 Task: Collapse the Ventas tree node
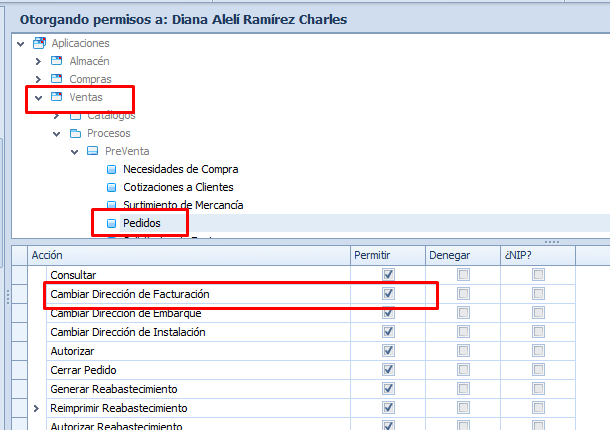point(38,97)
